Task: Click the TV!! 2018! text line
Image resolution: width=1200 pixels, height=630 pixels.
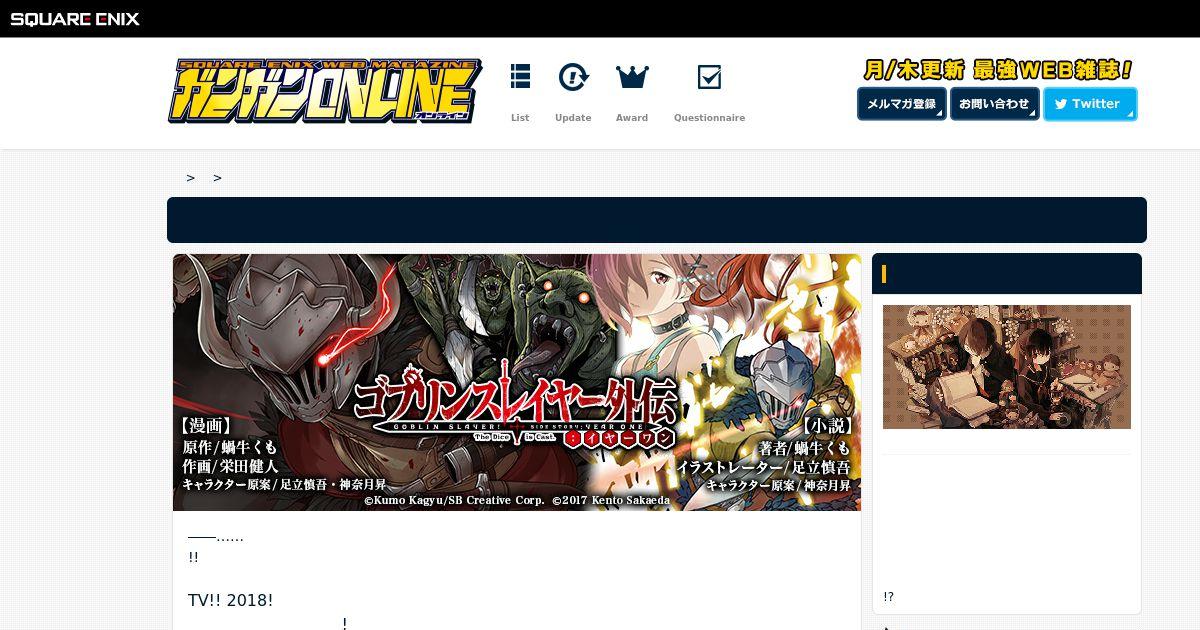Action: [230, 600]
